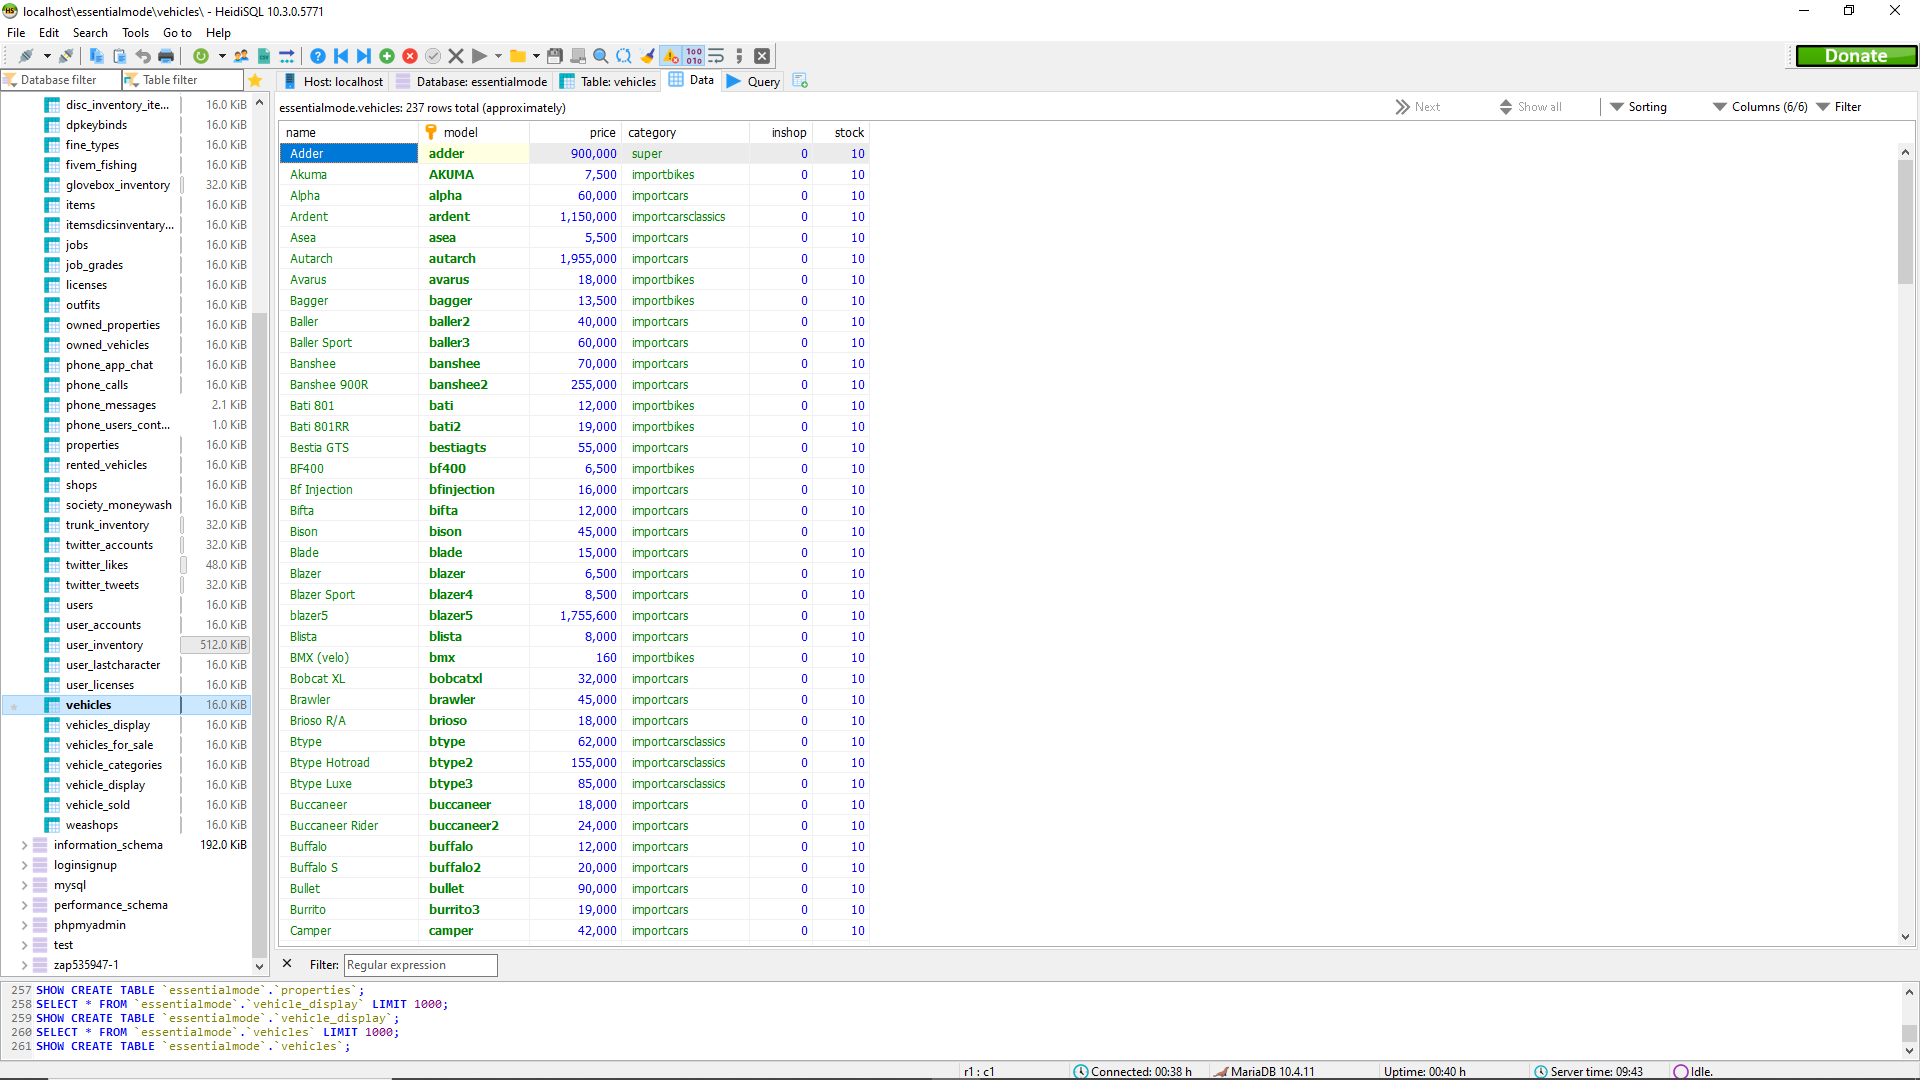Click the green Refresh icon
The width and height of the screenshot is (1920, 1080).
coord(201,56)
